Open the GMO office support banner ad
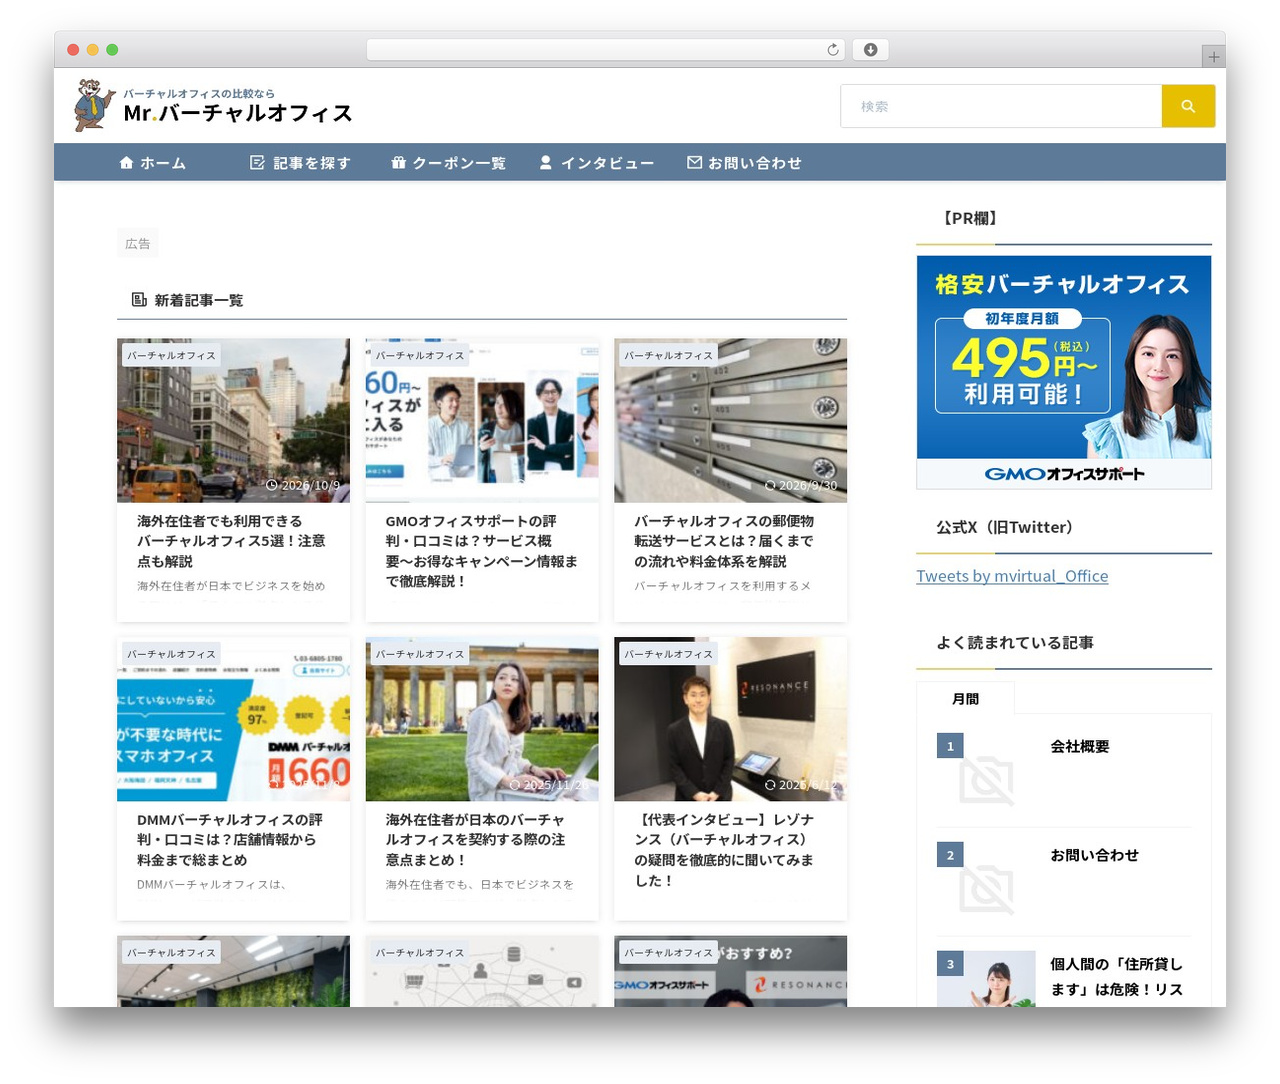 pos(1064,372)
